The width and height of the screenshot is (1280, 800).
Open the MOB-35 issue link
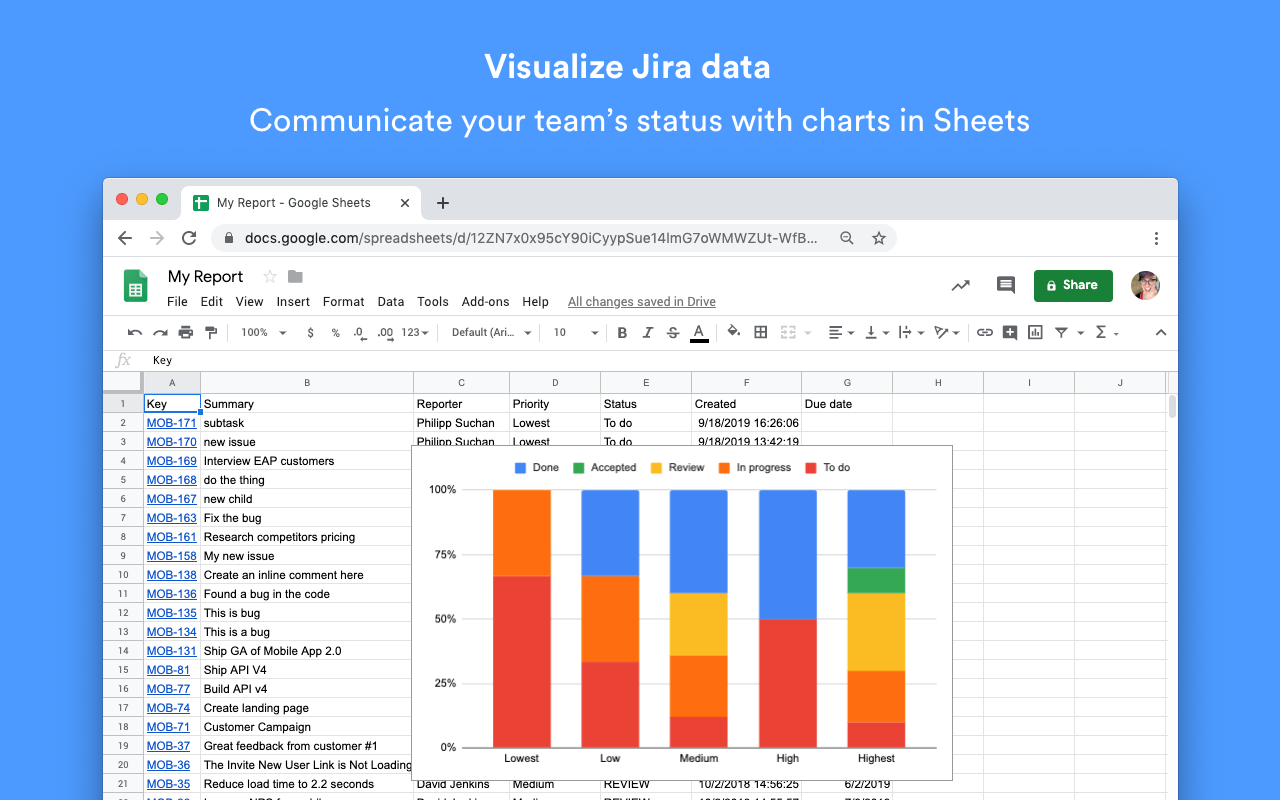168,784
